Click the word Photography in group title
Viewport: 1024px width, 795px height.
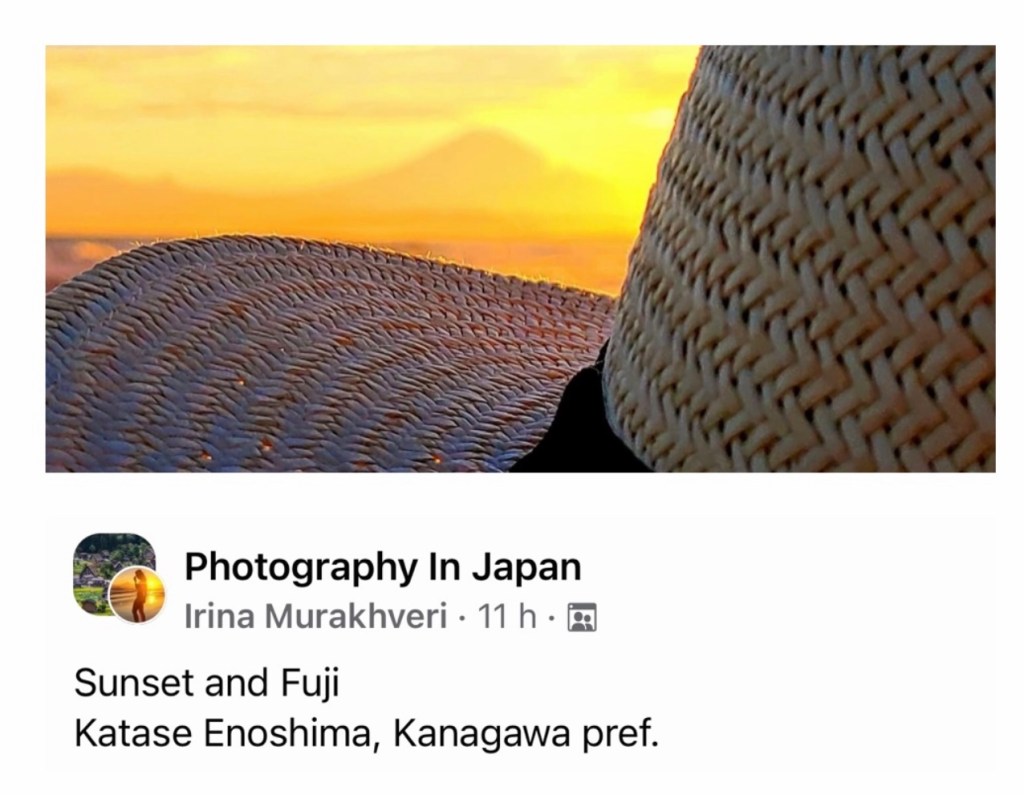301,566
